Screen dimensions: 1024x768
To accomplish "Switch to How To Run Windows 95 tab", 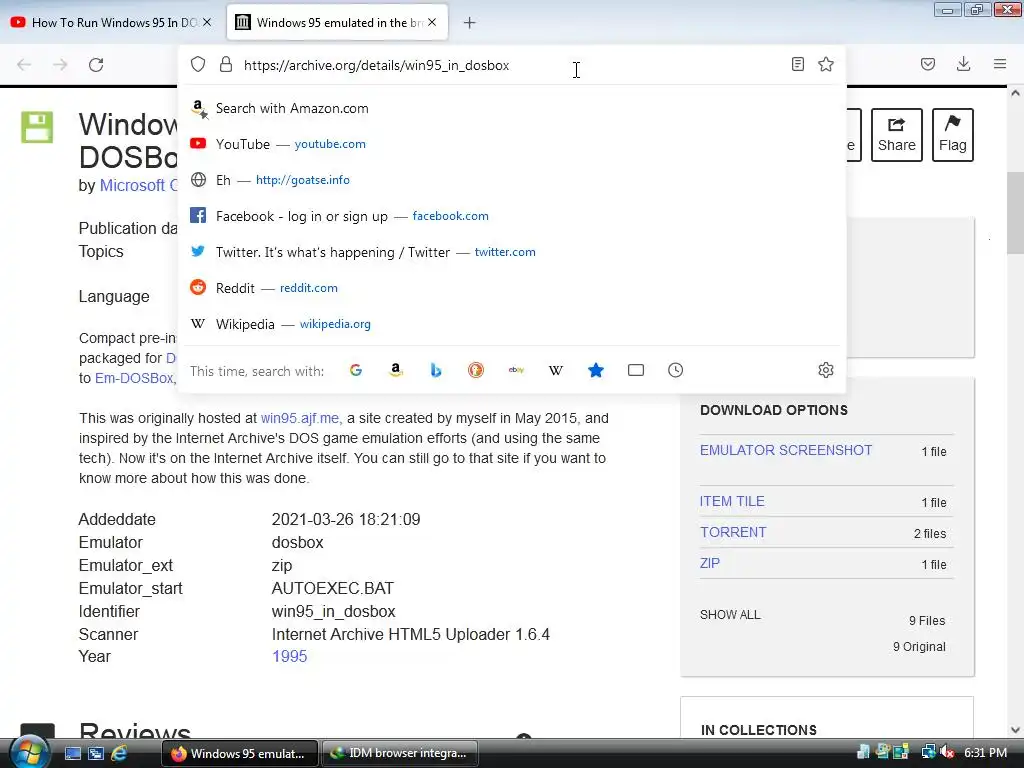I will tap(111, 22).
